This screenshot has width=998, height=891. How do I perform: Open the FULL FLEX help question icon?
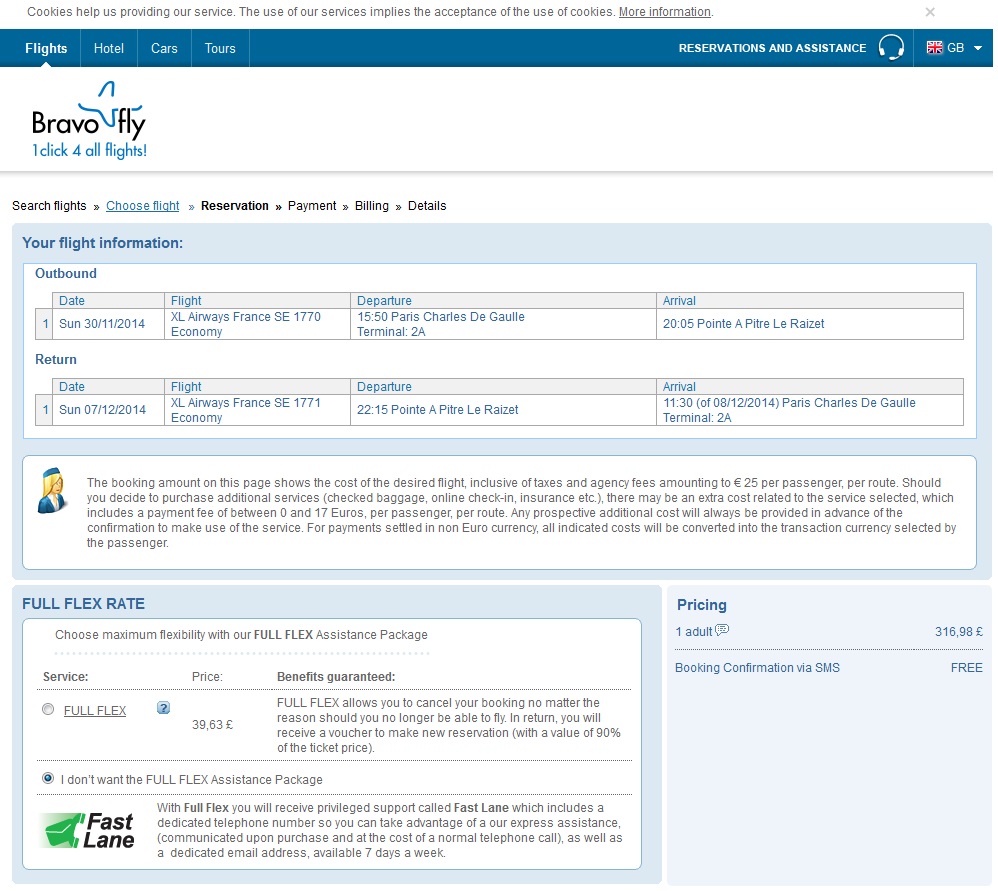(164, 708)
